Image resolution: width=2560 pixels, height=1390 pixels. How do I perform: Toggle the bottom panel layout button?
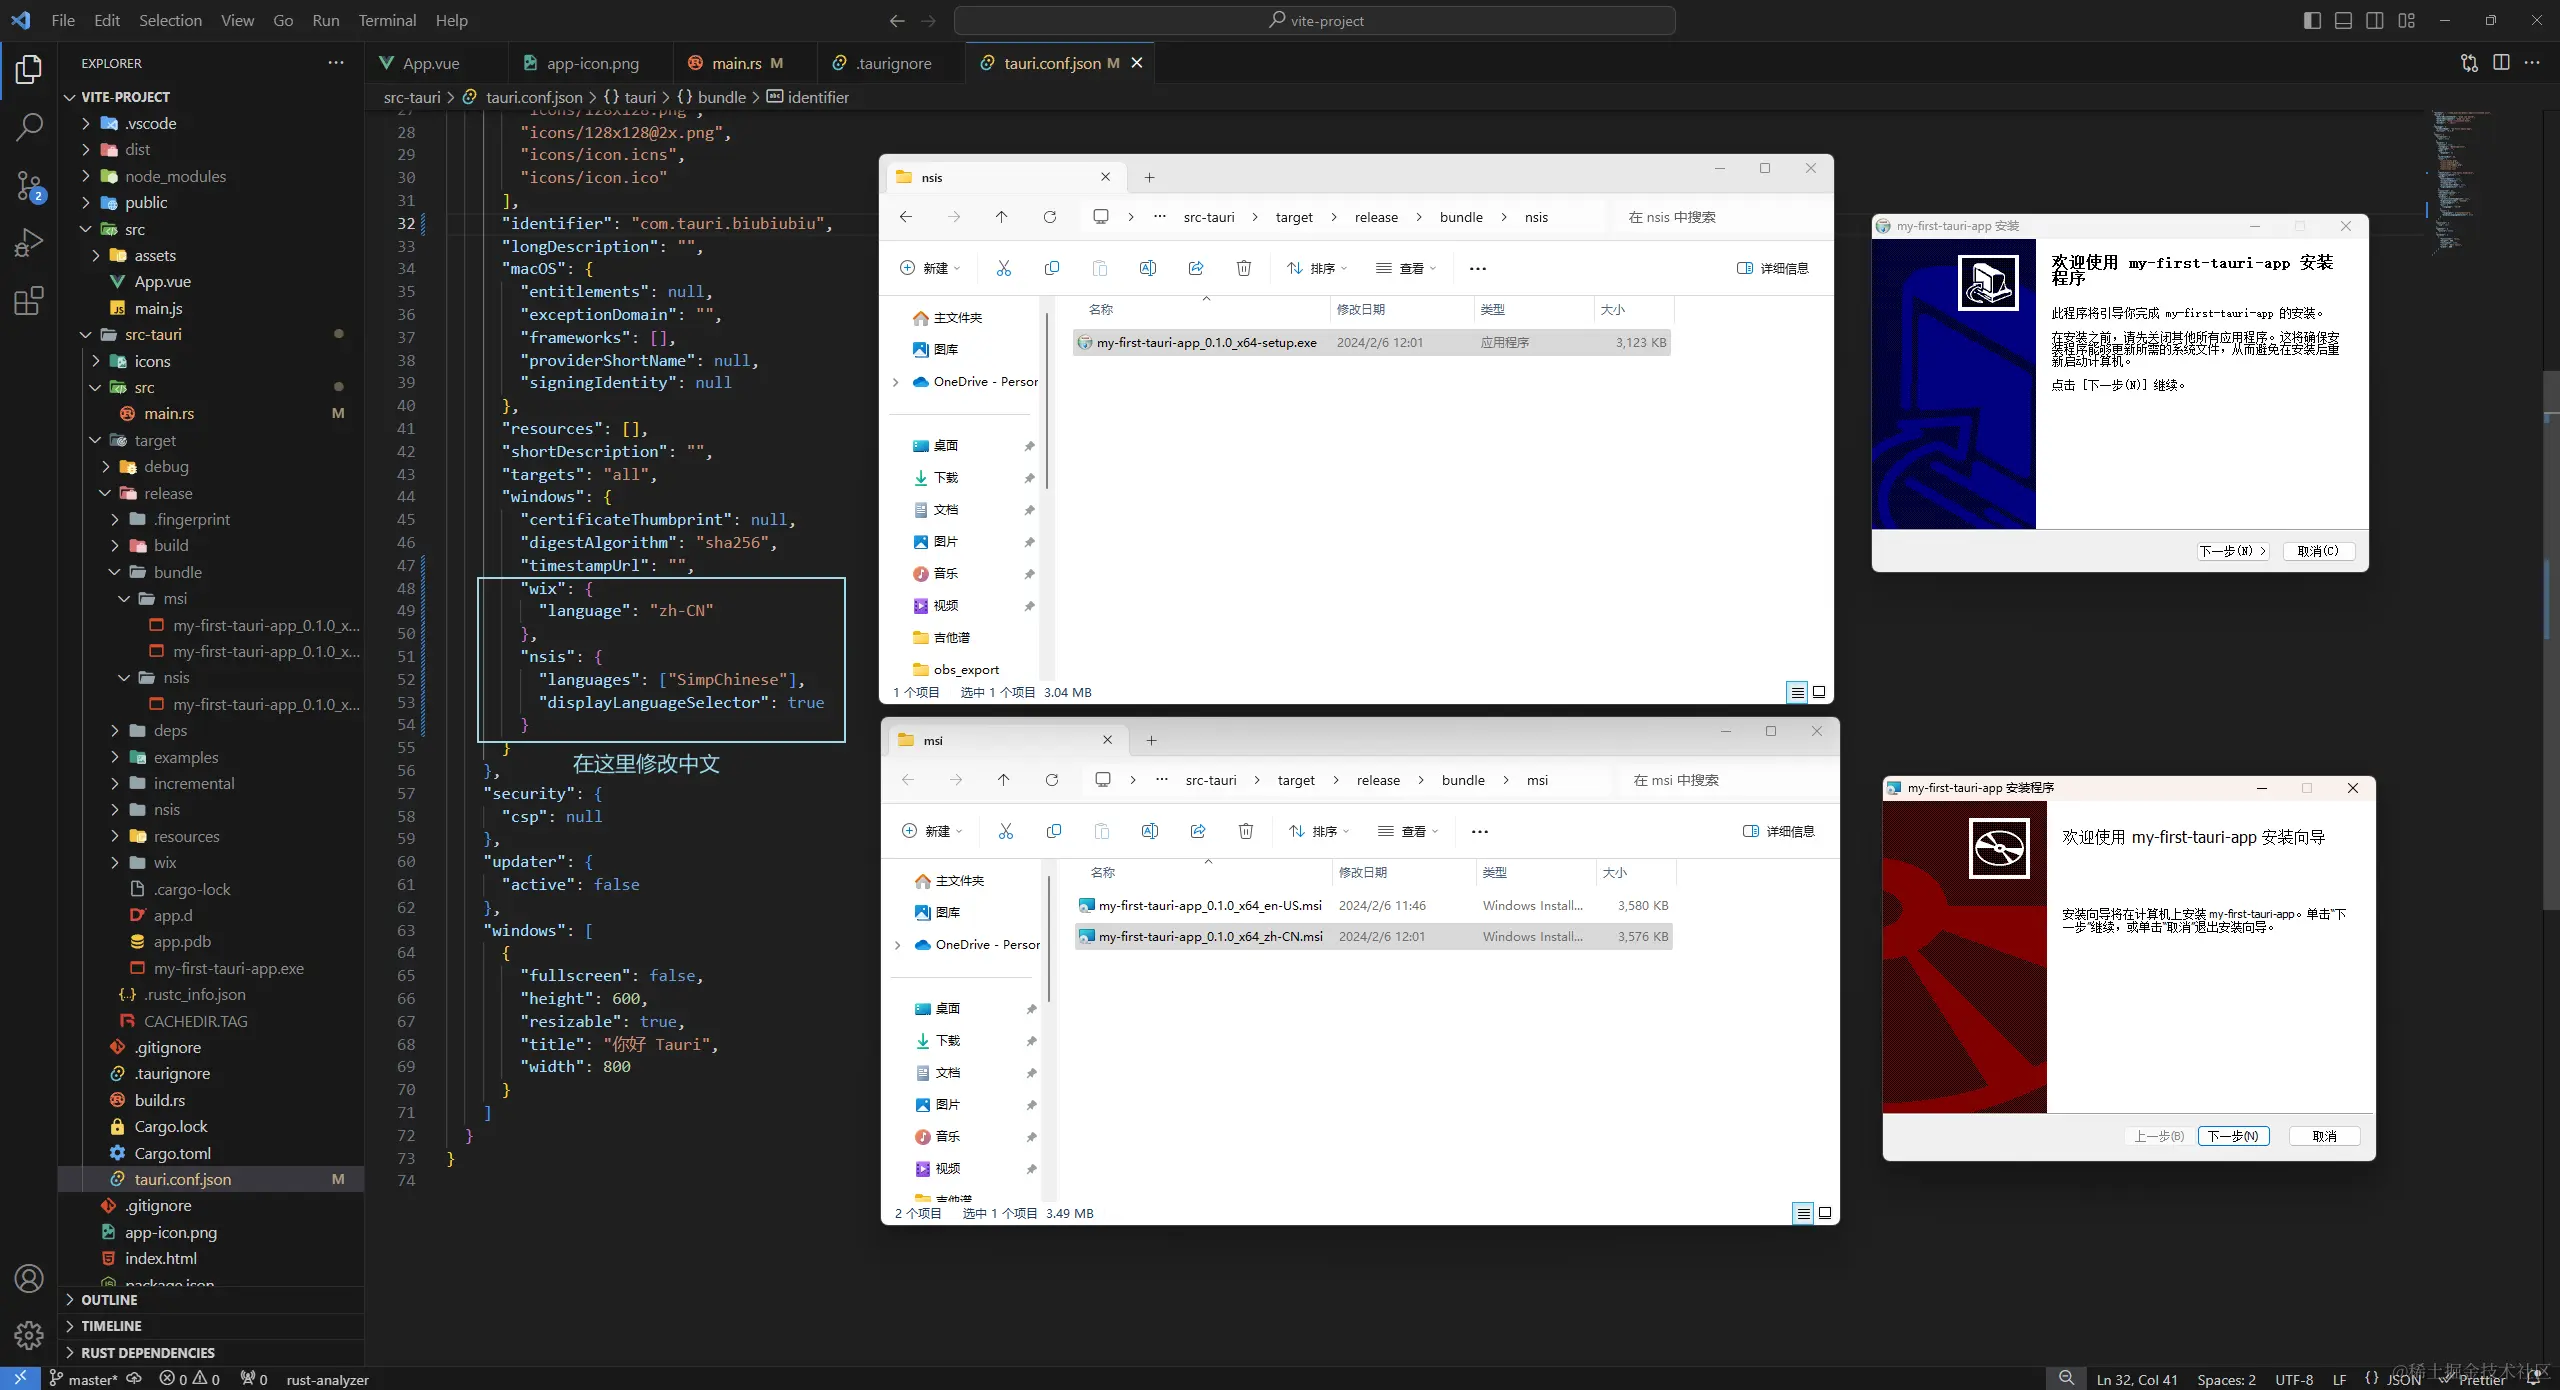click(x=2343, y=20)
